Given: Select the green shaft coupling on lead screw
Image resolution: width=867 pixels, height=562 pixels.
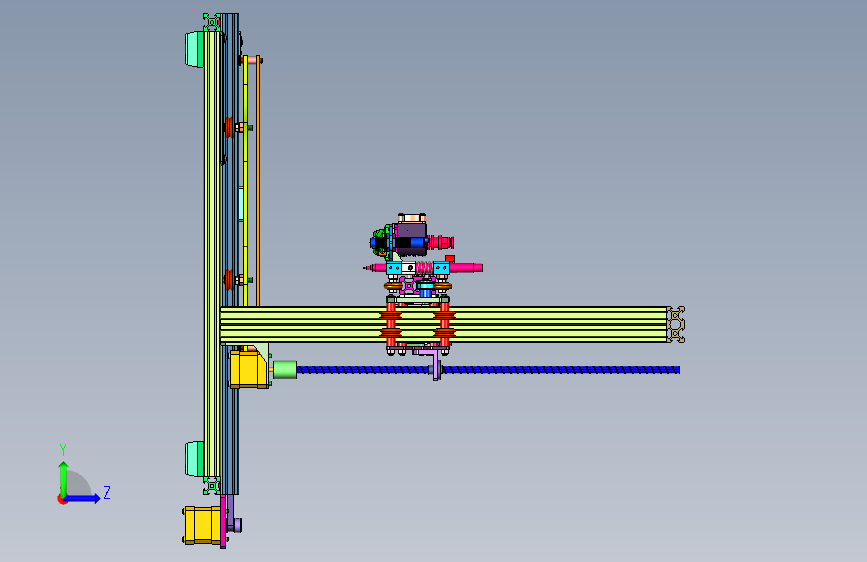Looking at the screenshot, I should point(285,370).
